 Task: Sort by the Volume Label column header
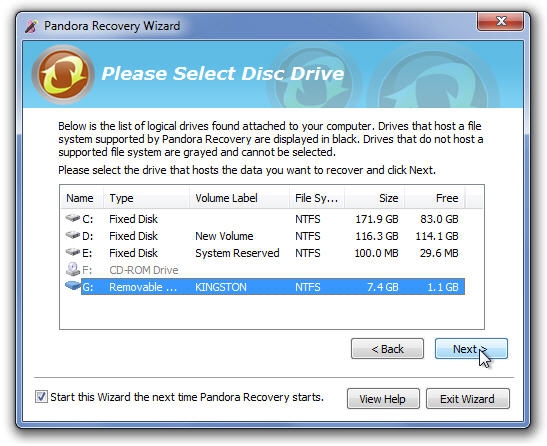point(239,198)
